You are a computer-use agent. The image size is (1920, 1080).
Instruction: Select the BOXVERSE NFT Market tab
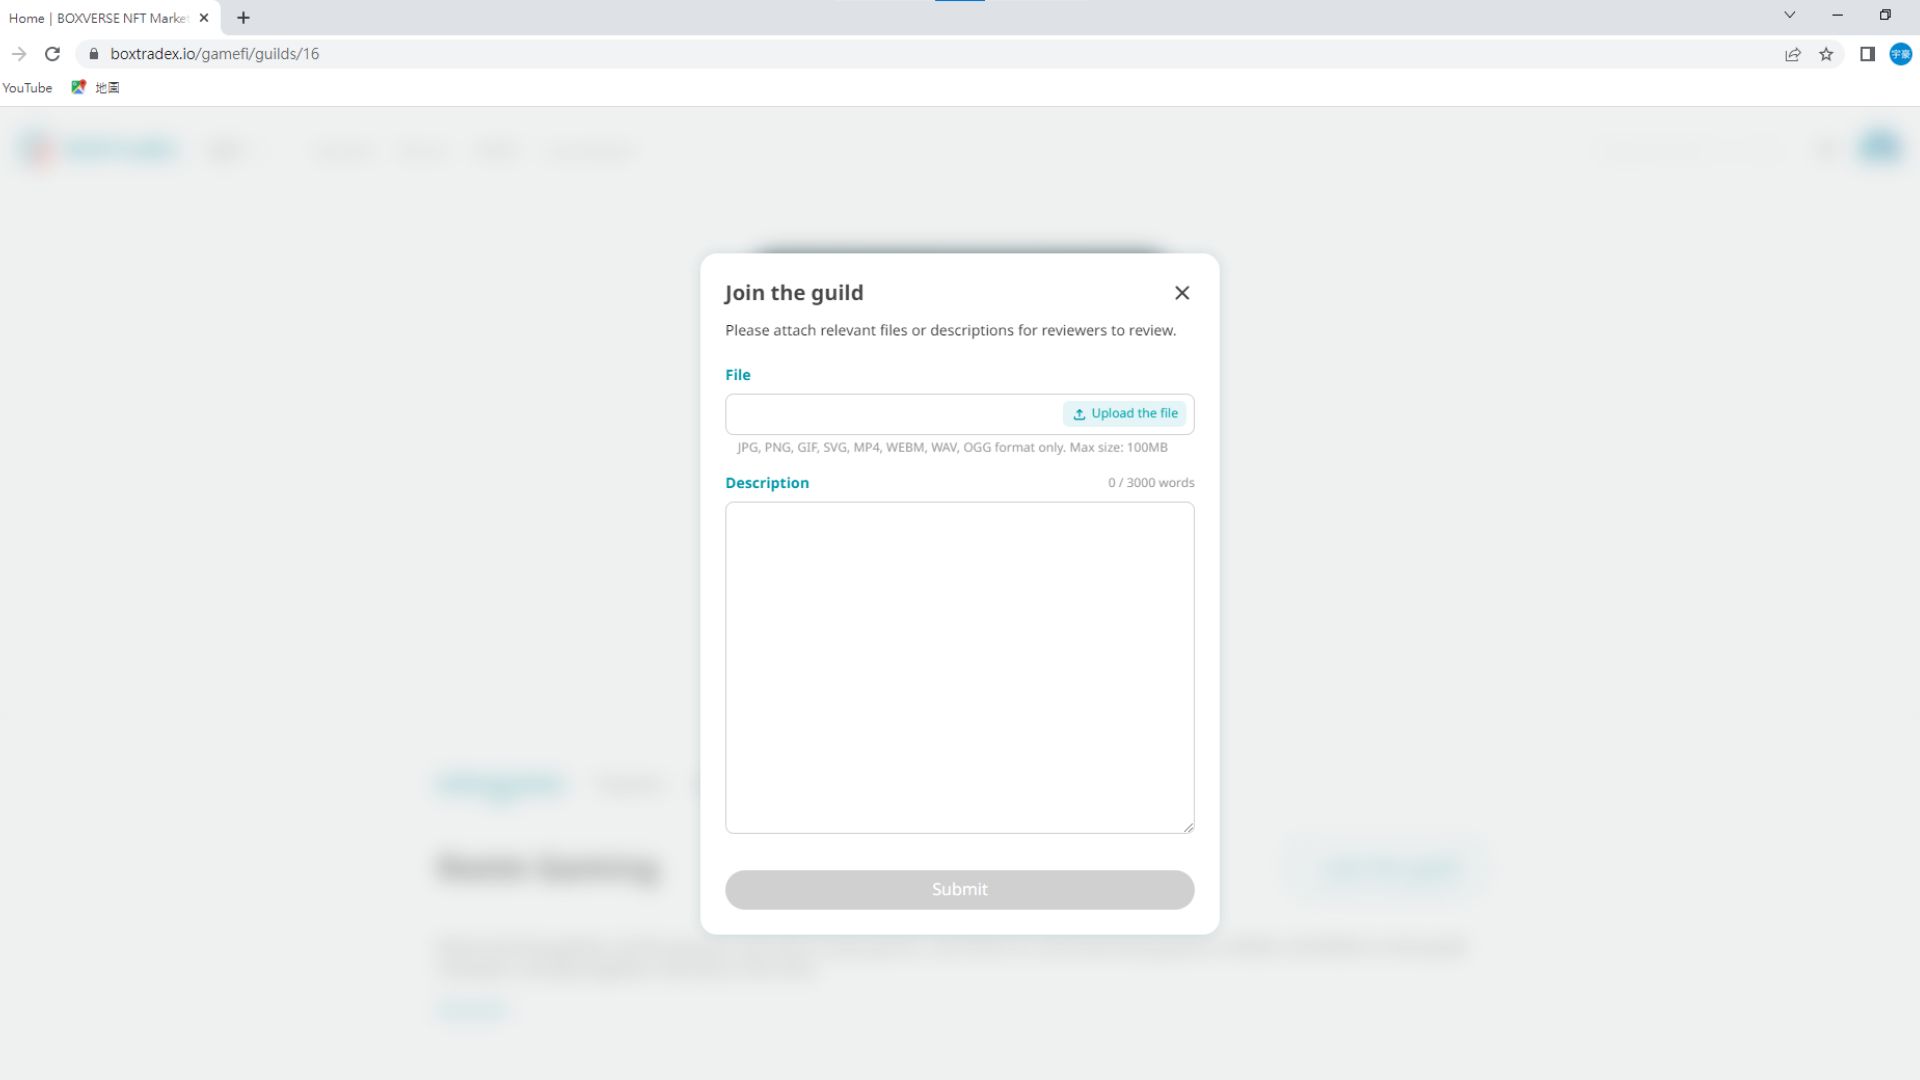98,18
